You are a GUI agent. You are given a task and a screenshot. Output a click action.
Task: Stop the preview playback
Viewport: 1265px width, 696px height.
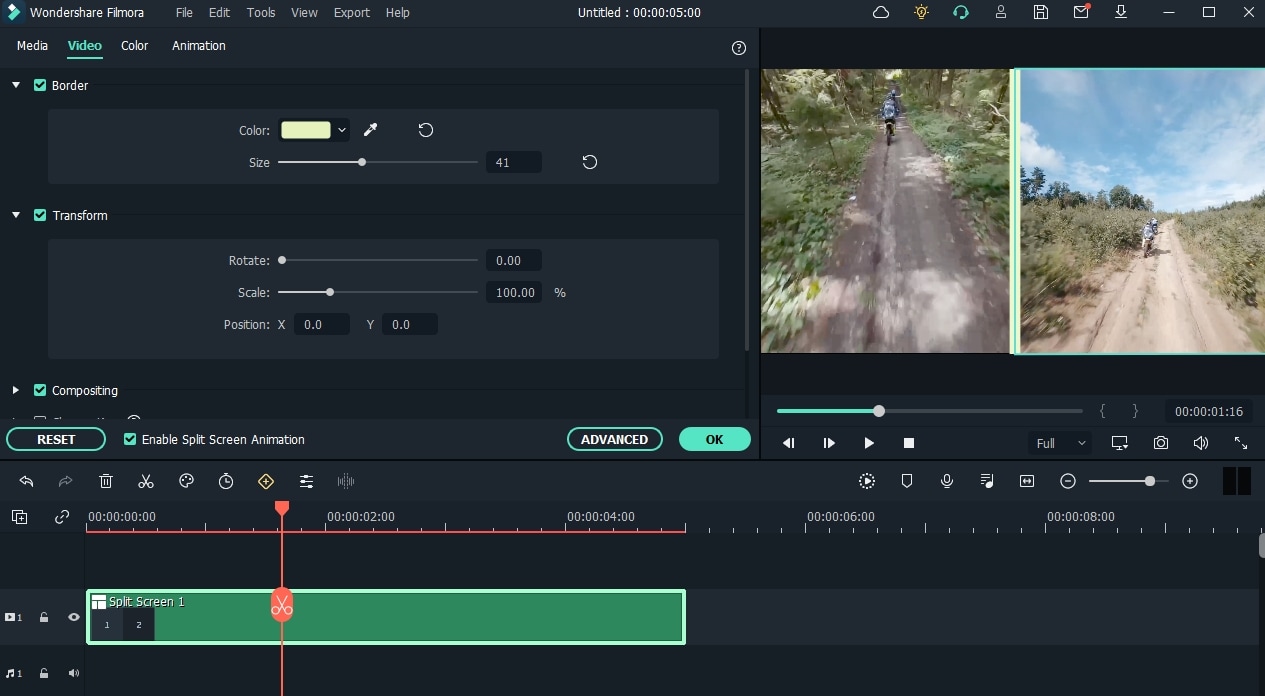pyautogui.click(x=909, y=443)
